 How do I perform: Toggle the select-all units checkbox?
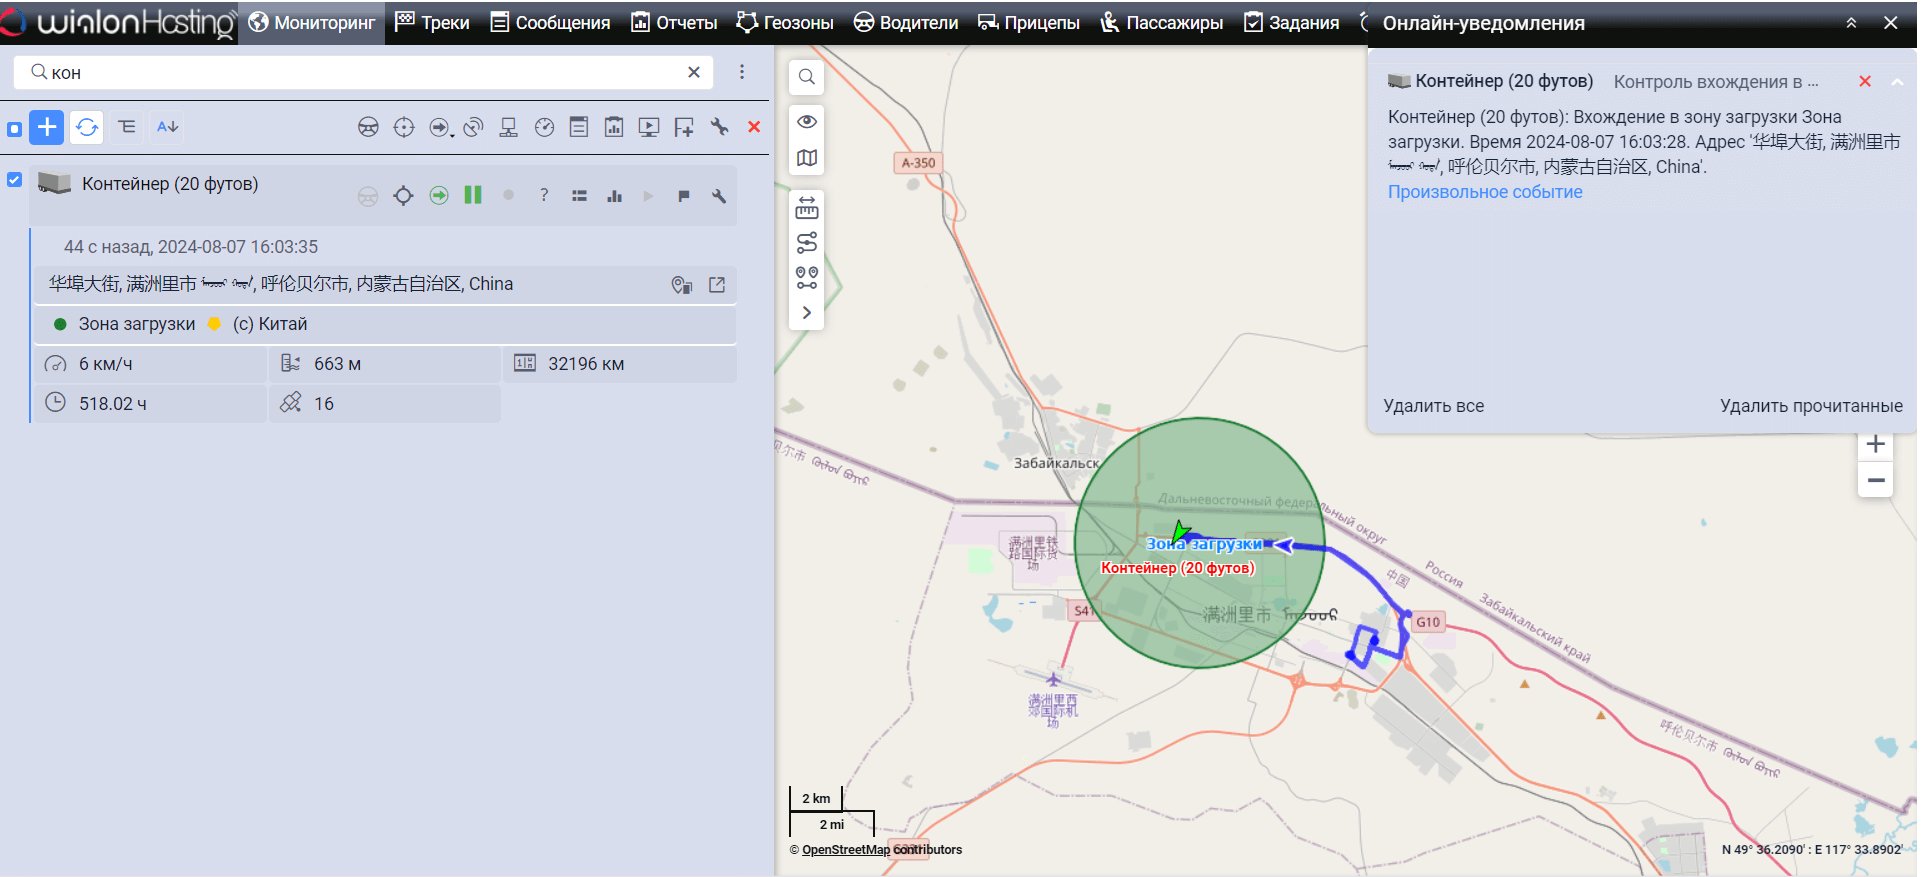click(x=15, y=129)
